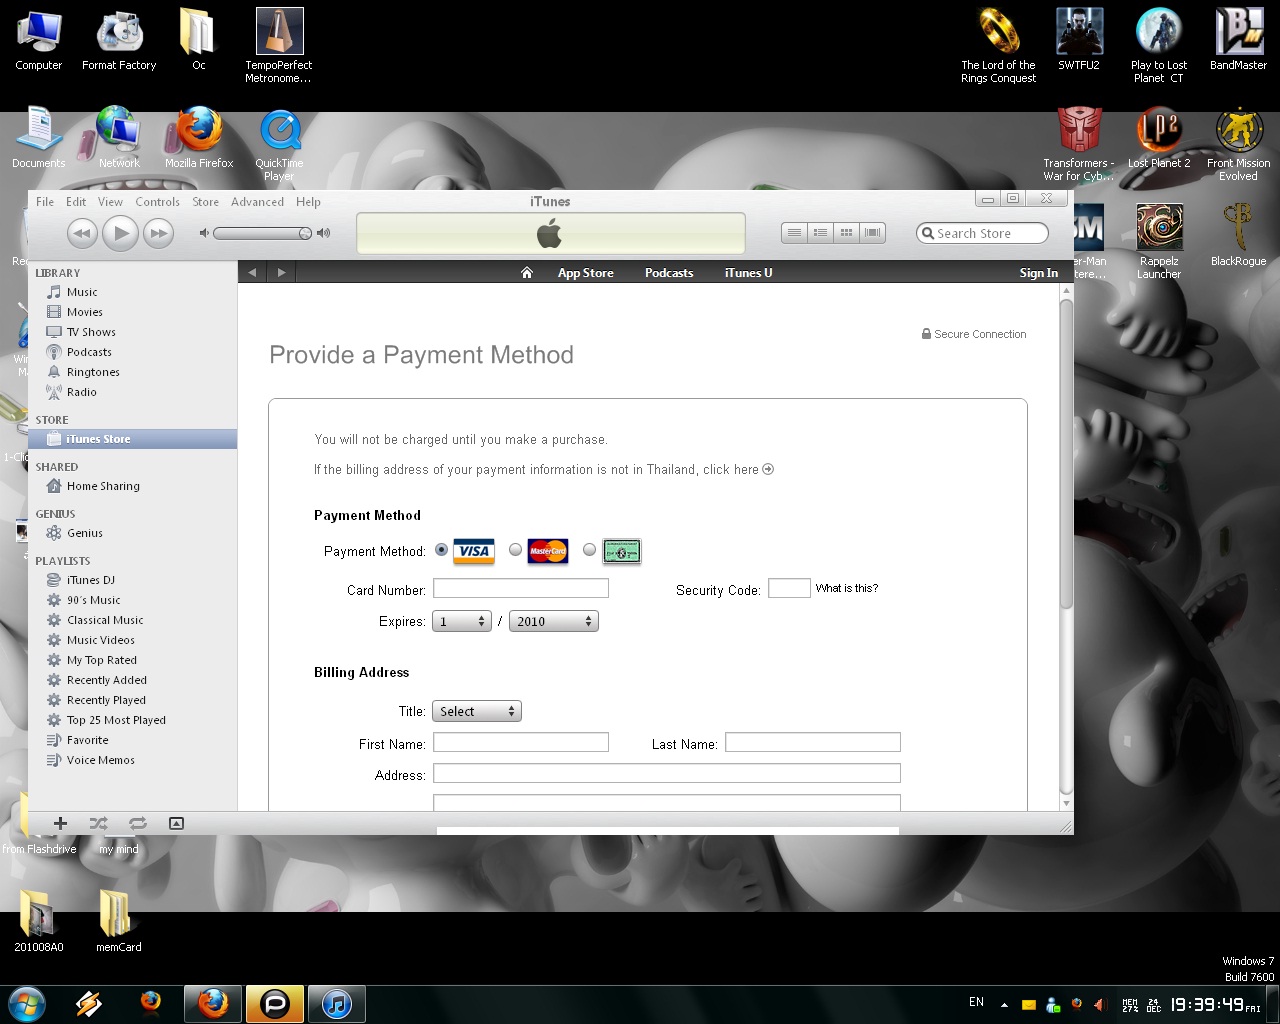Open the Advanced menu
Image resolution: width=1280 pixels, height=1024 pixels.
pos(258,202)
